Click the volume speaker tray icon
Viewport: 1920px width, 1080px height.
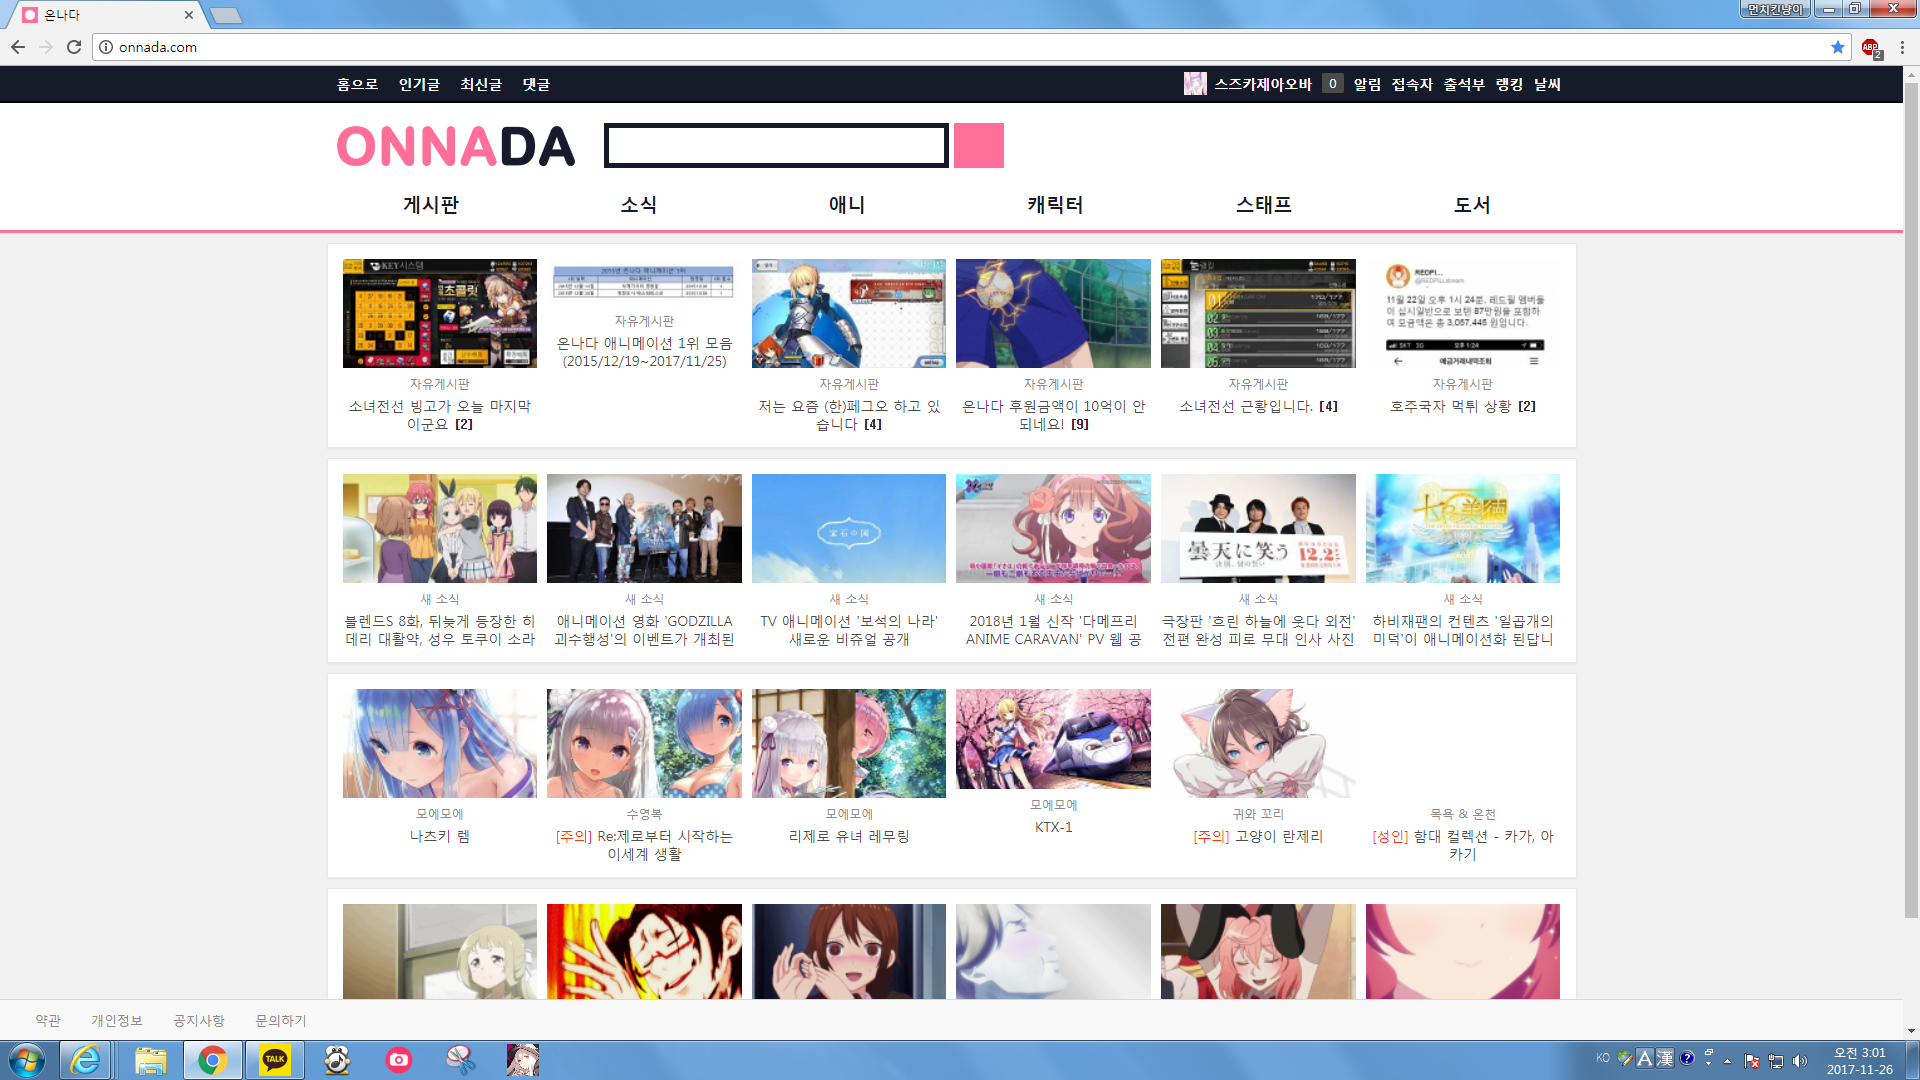[x=1800, y=1061]
